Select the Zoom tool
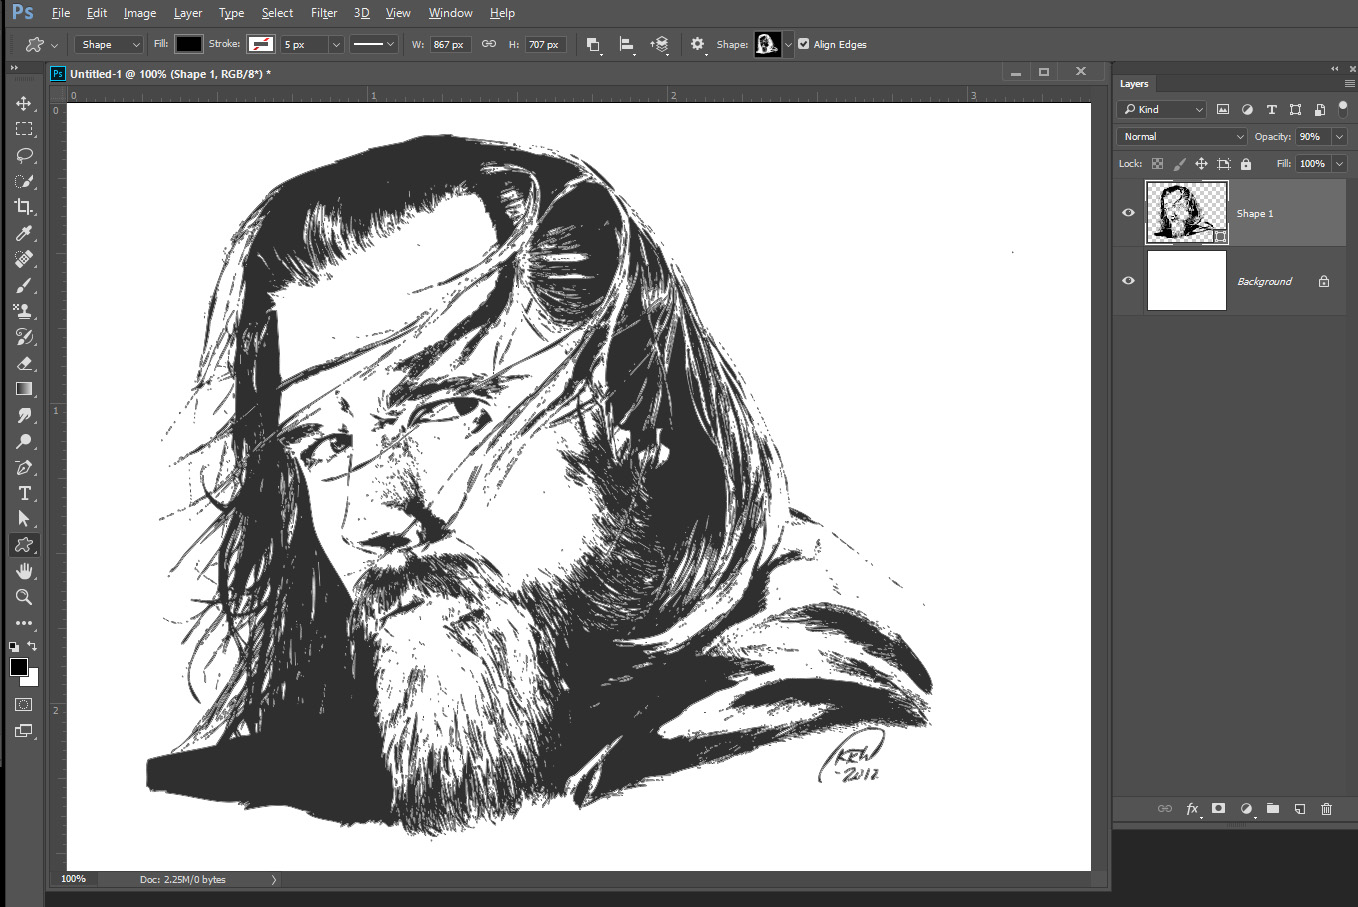1358x907 pixels. pos(24,597)
